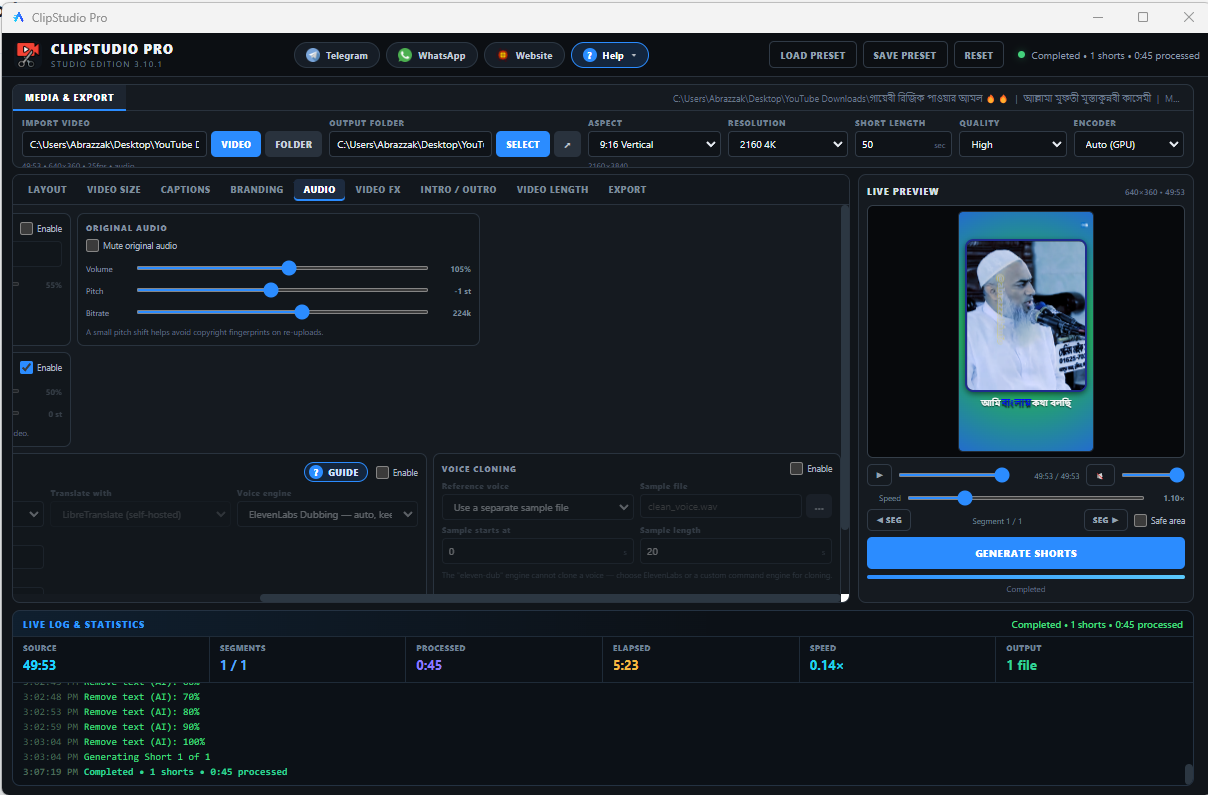Toggle the Safe area checkbox
The width and height of the screenshot is (1208, 795).
(1141, 520)
